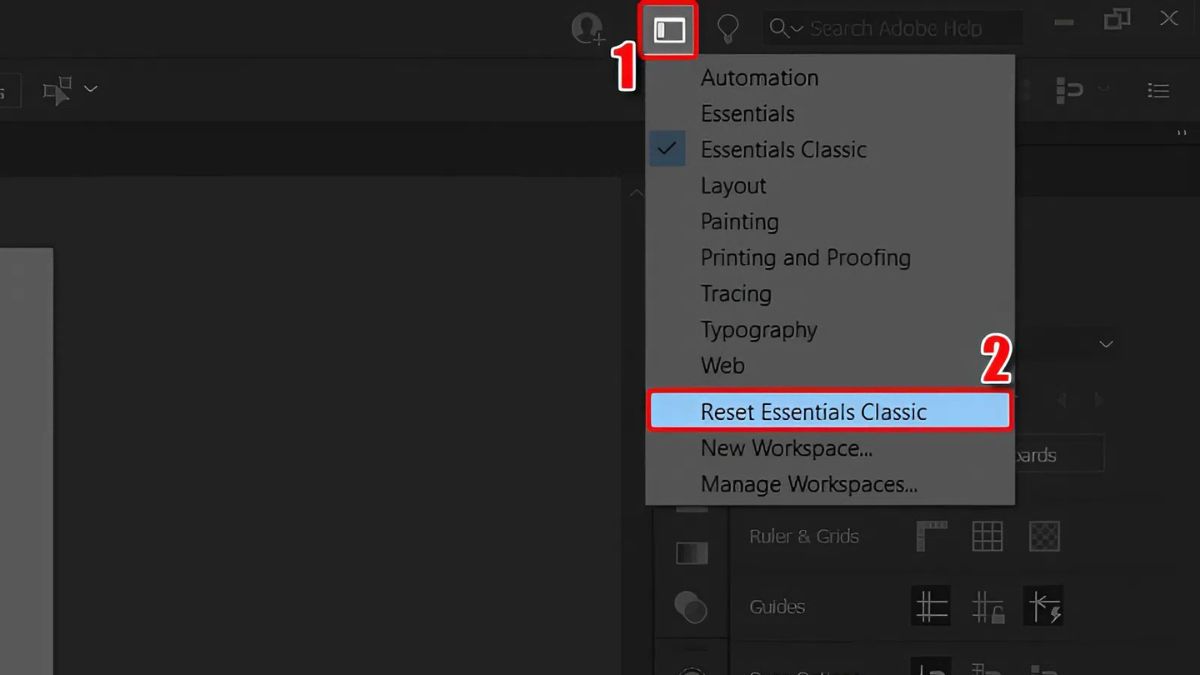Toggle the show guides icon
The image size is (1200, 675).
[931, 607]
